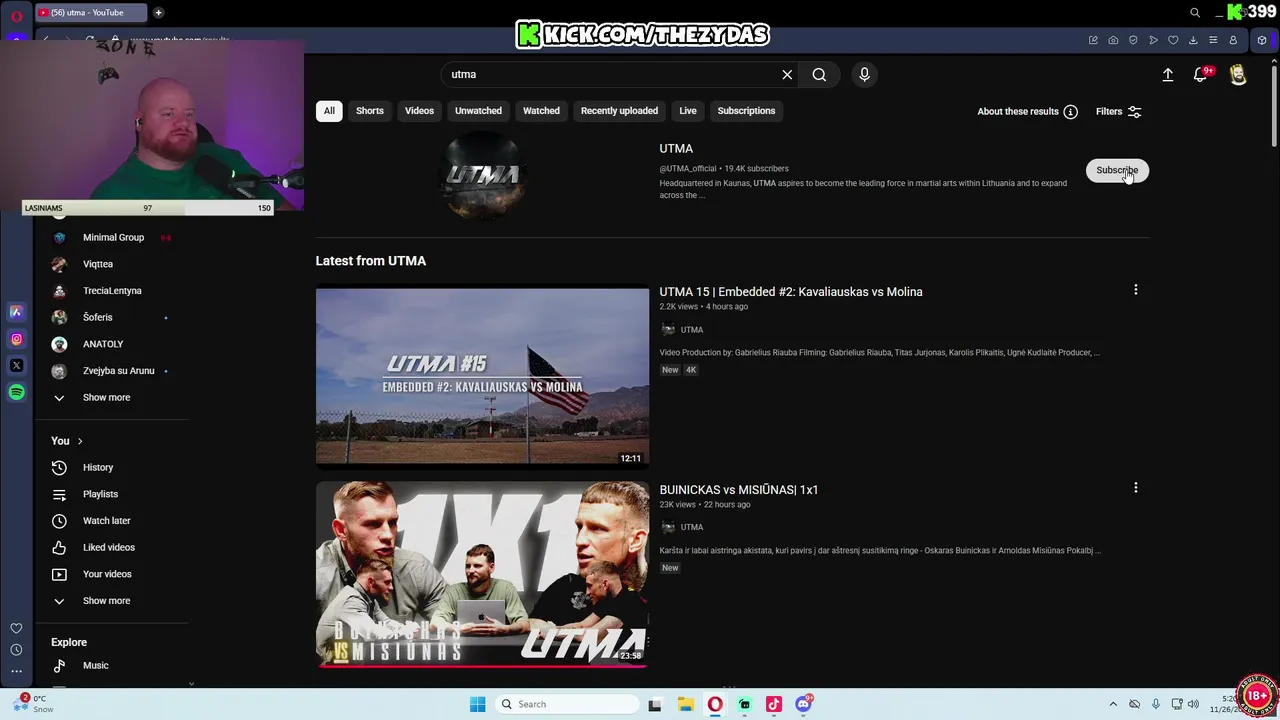Image resolution: width=1280 pixels, height=720 pixels.
Task: Open Opera sidebar three-dot setup
Action: 16,671
